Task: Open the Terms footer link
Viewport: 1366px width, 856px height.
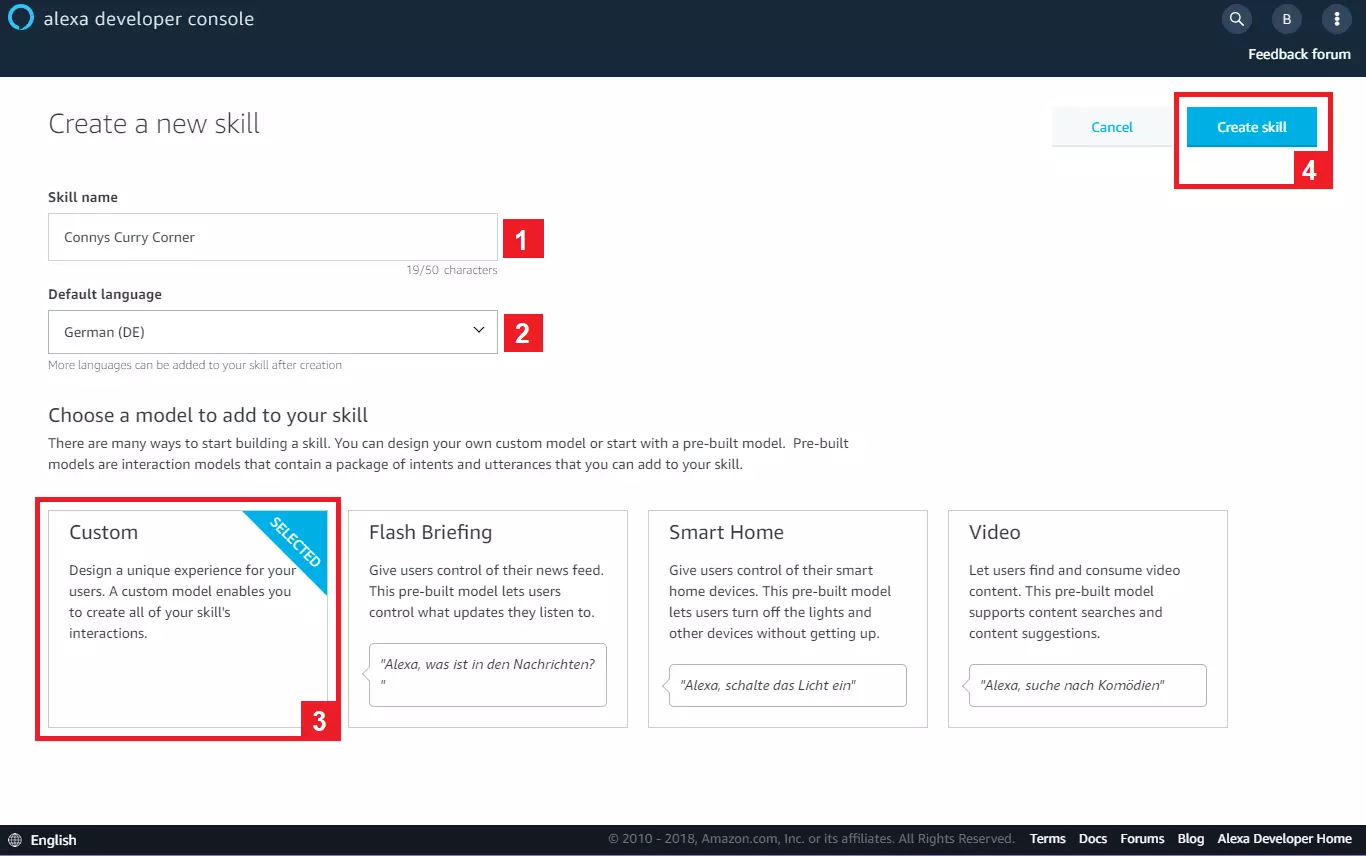Action: 1048,839
